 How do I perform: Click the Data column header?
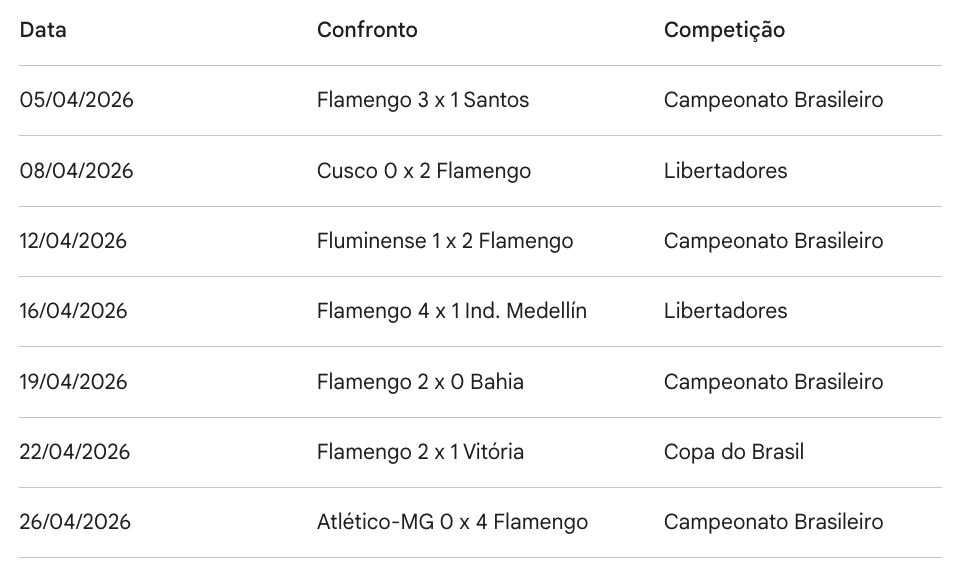pyautogui.click(x=43, y=30)
